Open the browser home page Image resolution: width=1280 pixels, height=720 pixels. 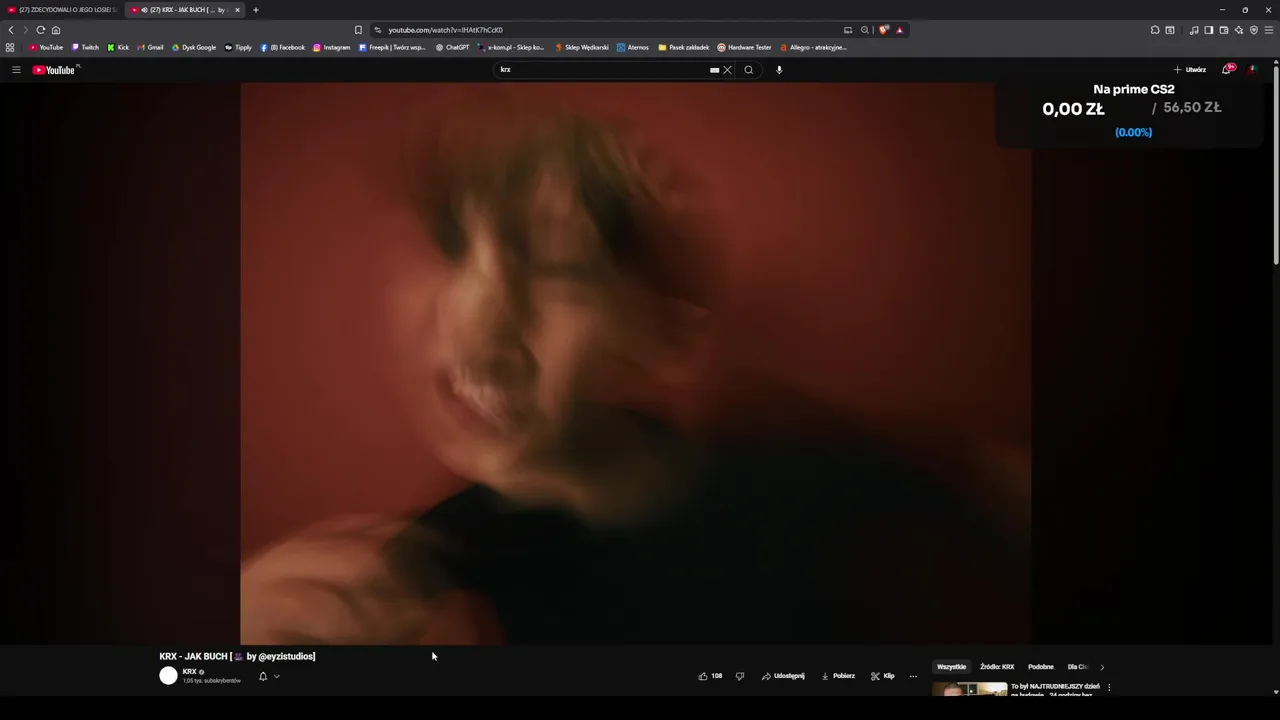point(56,30)
